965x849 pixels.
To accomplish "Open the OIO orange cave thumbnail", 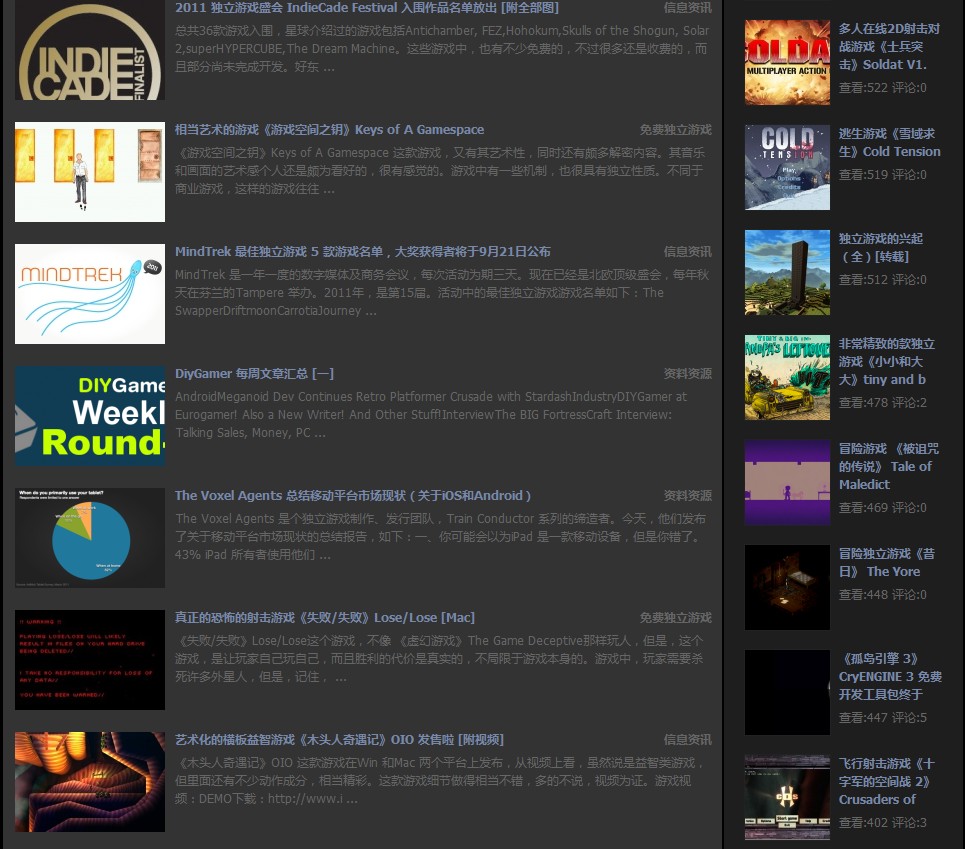I will (90, 782).
